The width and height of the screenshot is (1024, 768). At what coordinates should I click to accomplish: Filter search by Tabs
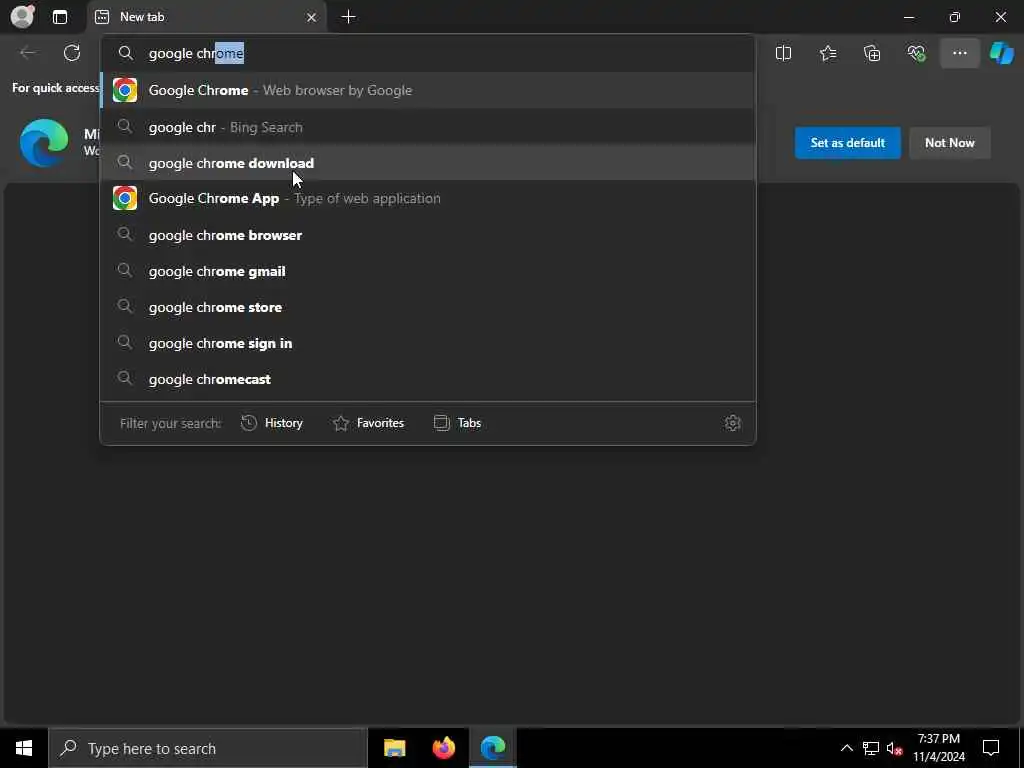point(457,423)
